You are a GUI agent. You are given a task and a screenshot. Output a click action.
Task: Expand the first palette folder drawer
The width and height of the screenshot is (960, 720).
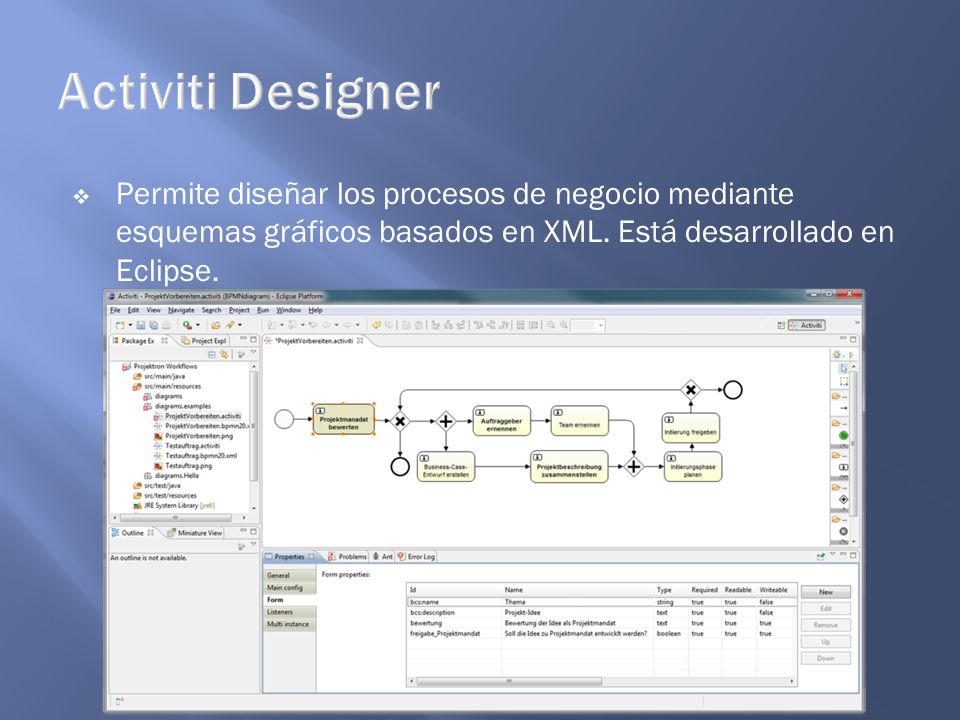[838, 396]
